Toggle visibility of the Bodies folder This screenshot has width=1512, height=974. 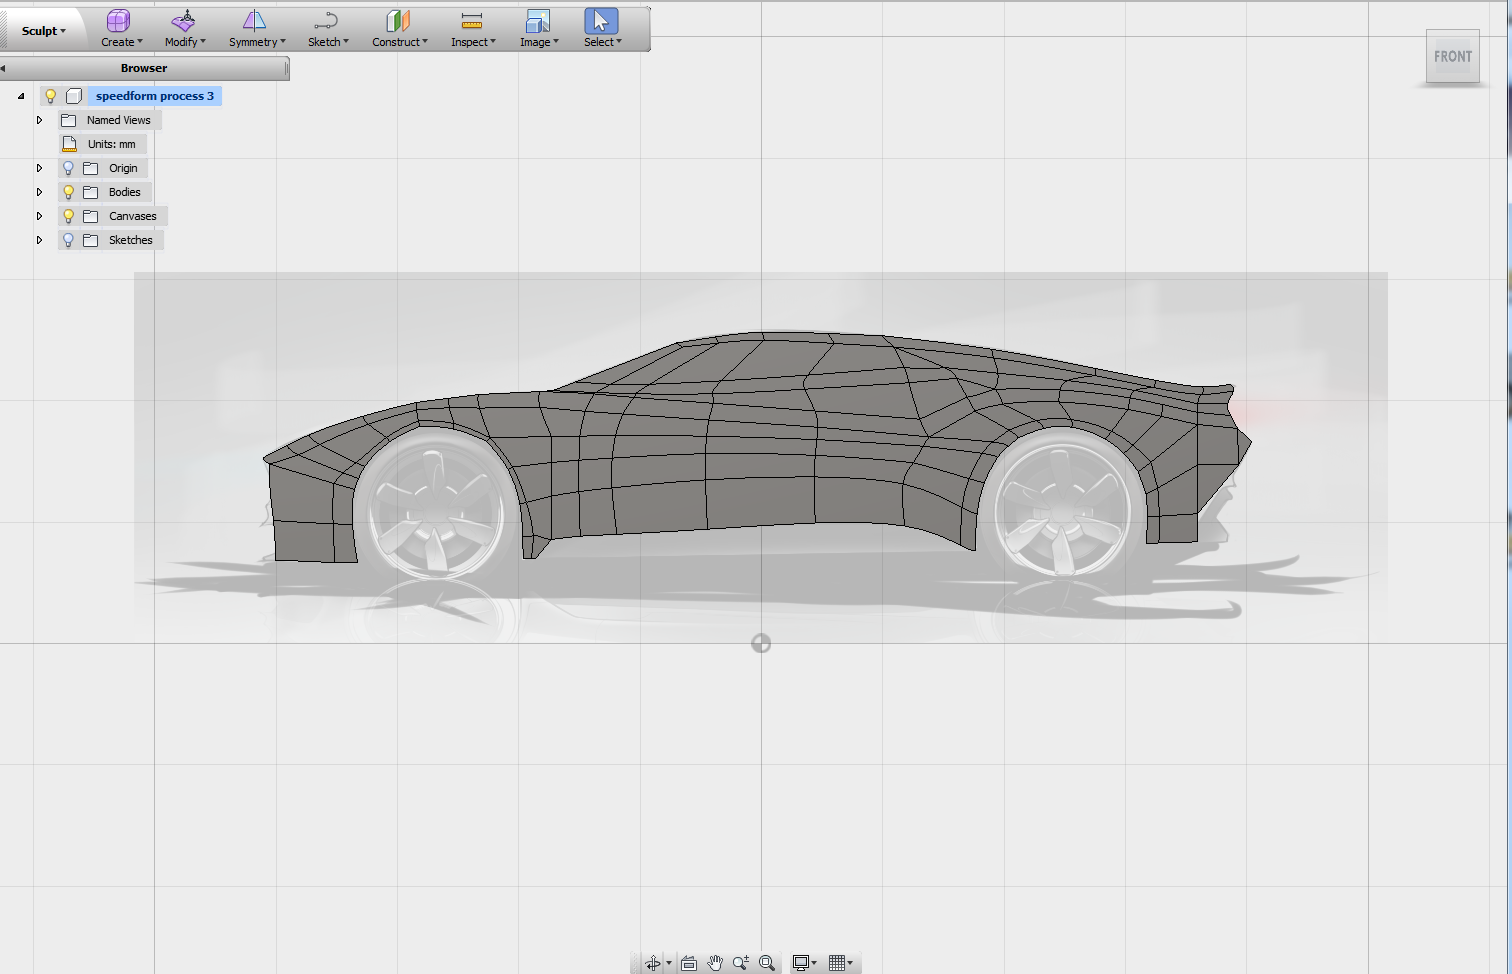click(x=67, y=191)
